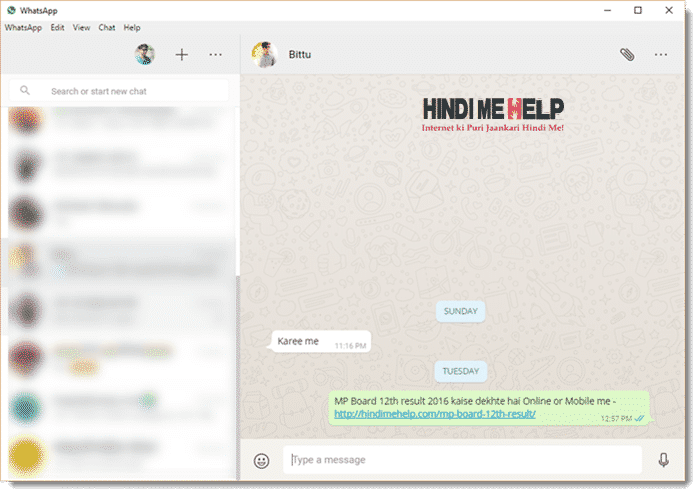
Task: Open the Edit menu
Action: pyautogui.click(x=58, y=28)
